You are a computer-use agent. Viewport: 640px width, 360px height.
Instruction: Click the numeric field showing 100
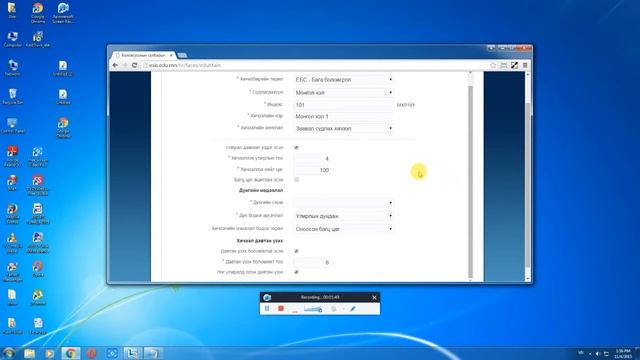(x=312, y=170)
